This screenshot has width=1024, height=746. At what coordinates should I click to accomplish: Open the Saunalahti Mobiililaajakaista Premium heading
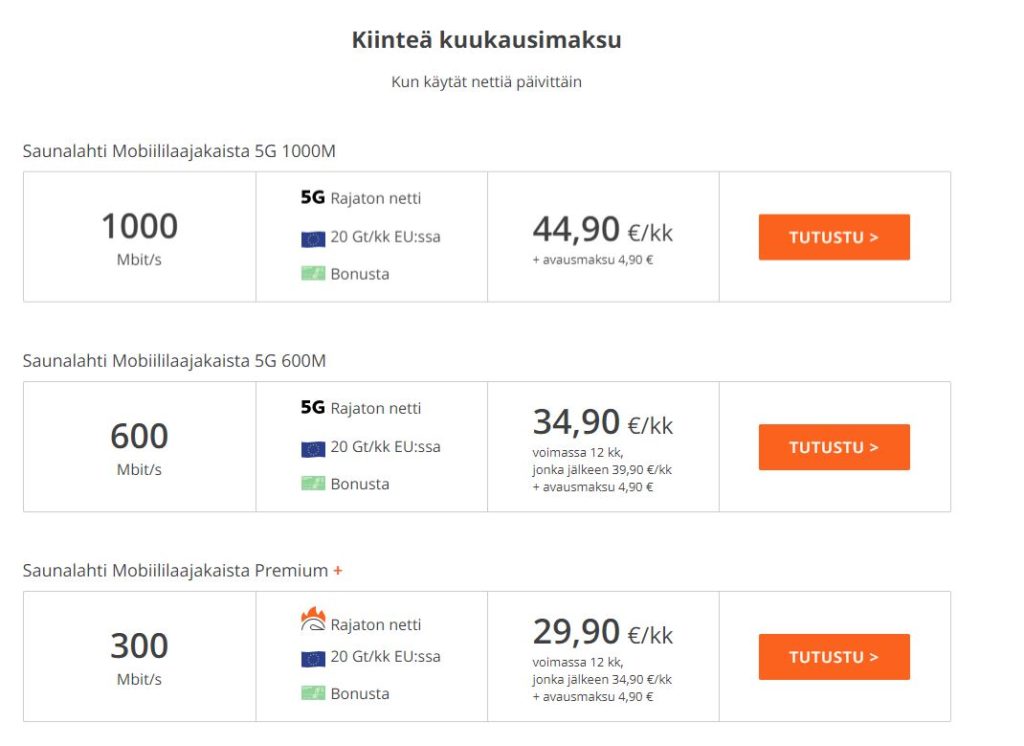(x=175, y=571)
